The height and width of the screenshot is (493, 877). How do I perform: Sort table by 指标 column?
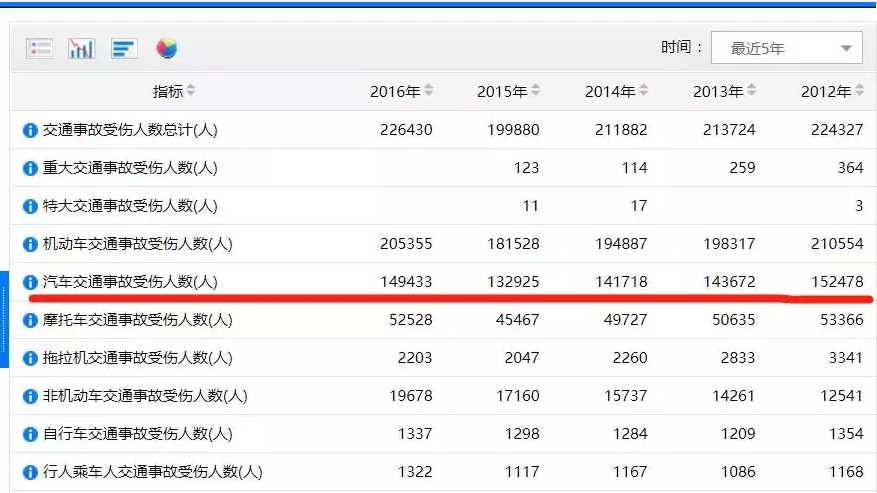click(191, 90)
